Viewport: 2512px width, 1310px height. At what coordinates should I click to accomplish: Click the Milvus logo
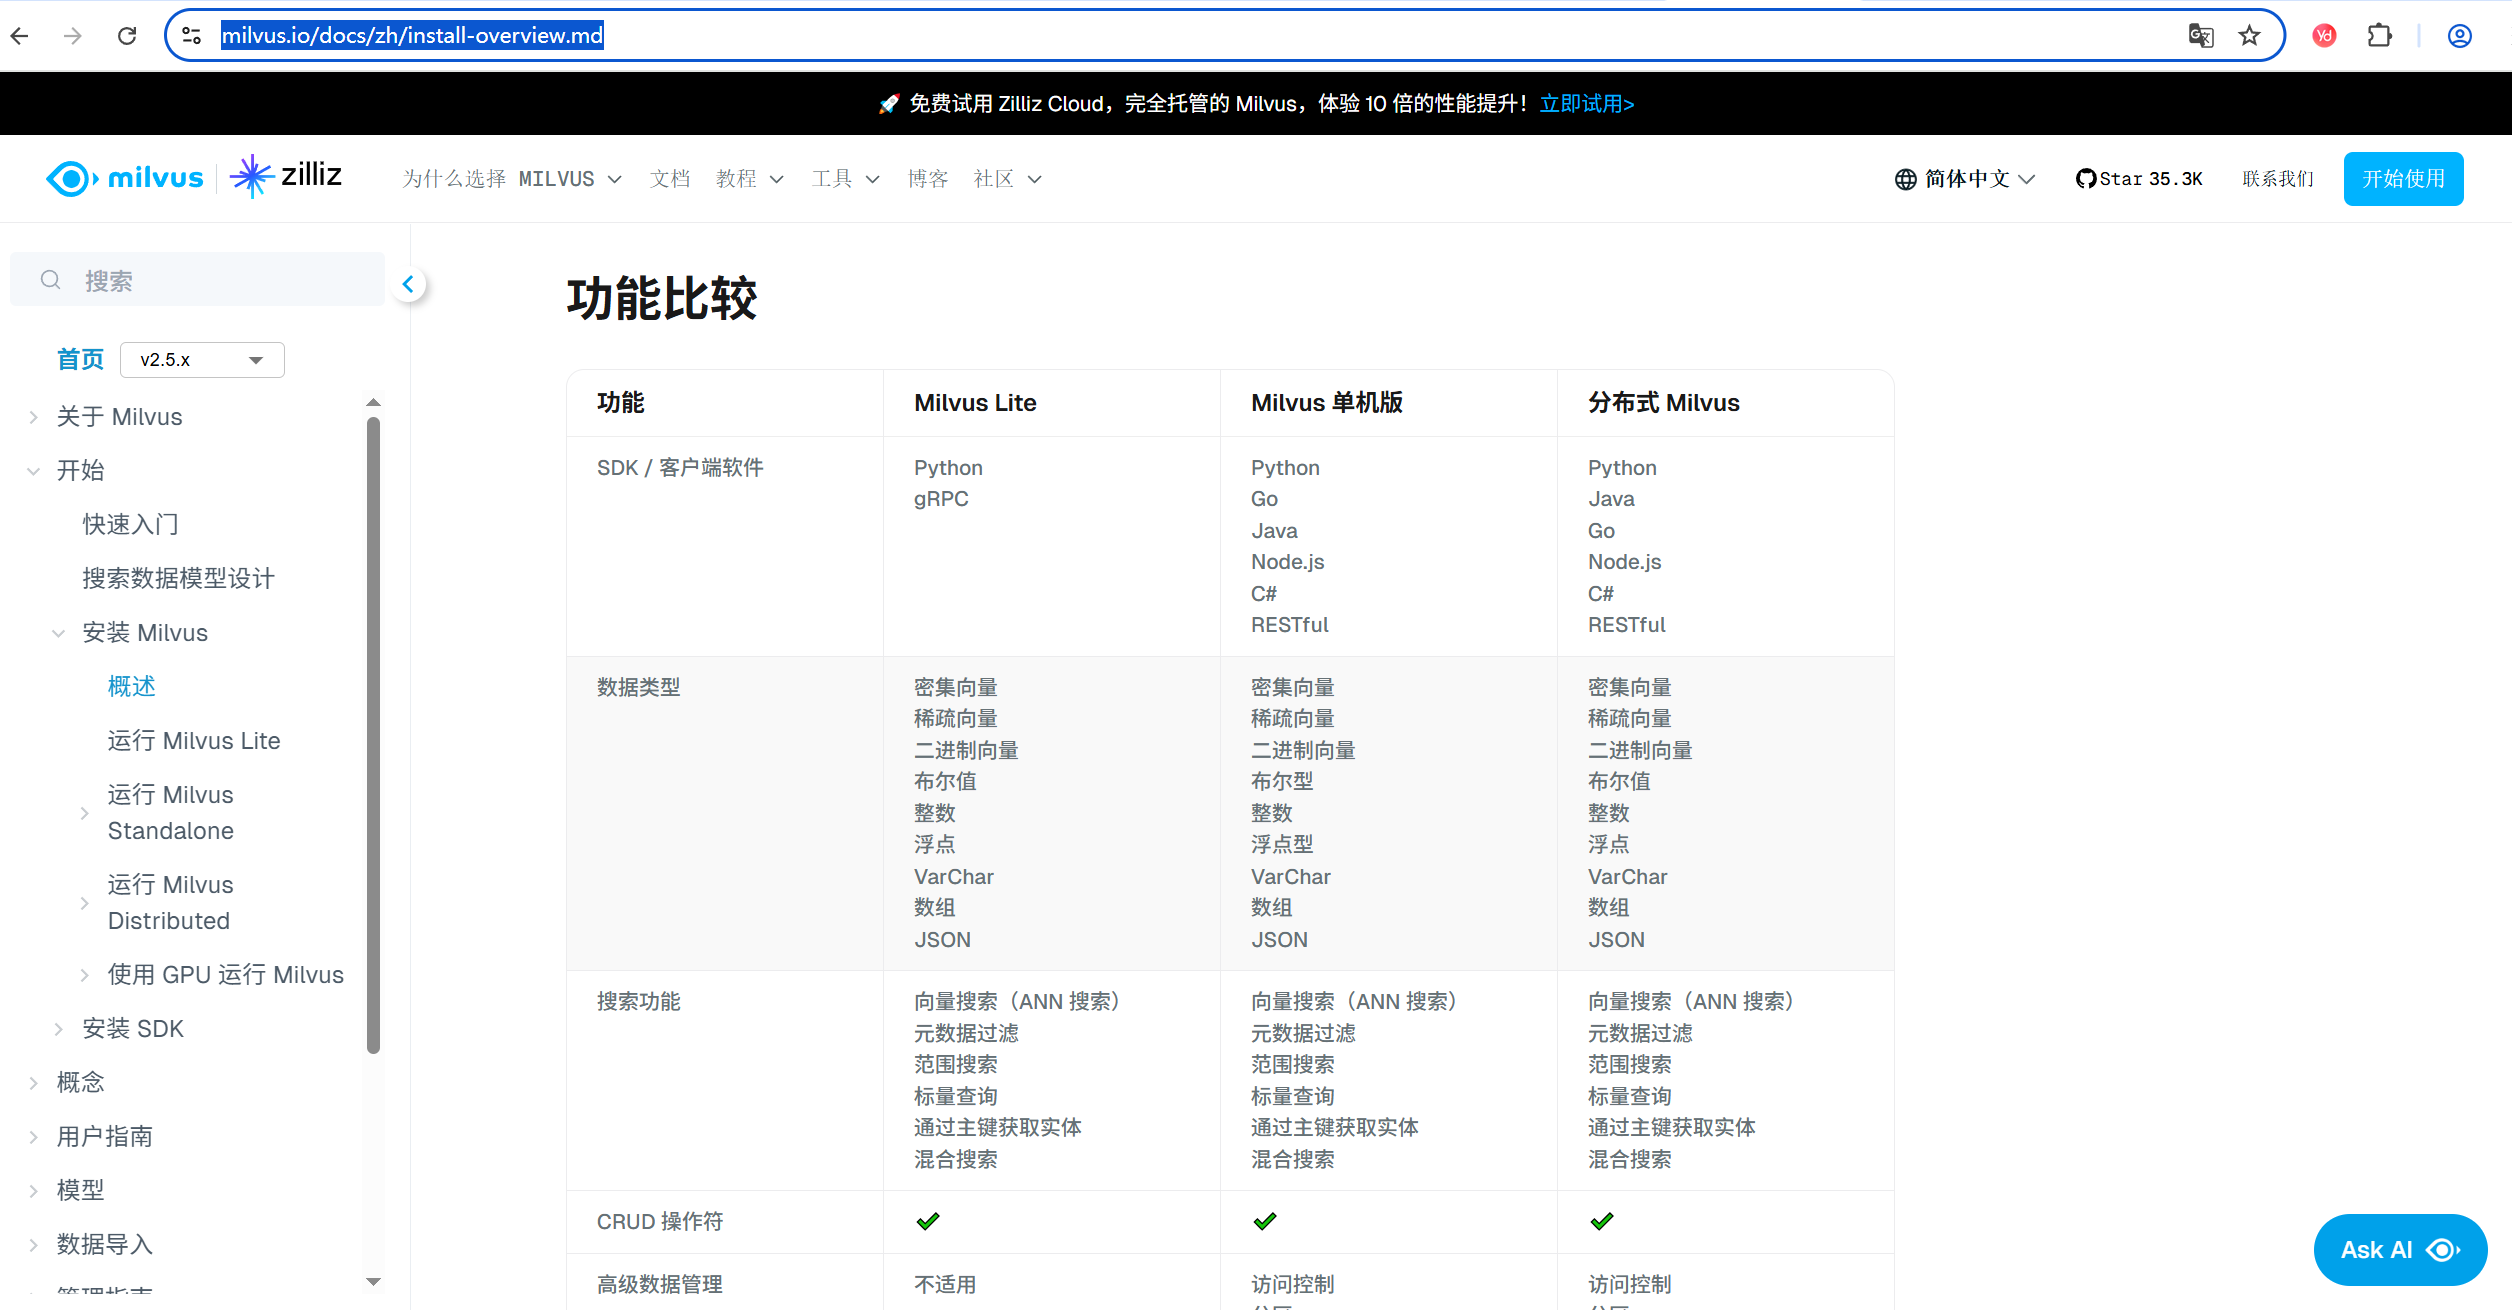pos(124,178)
